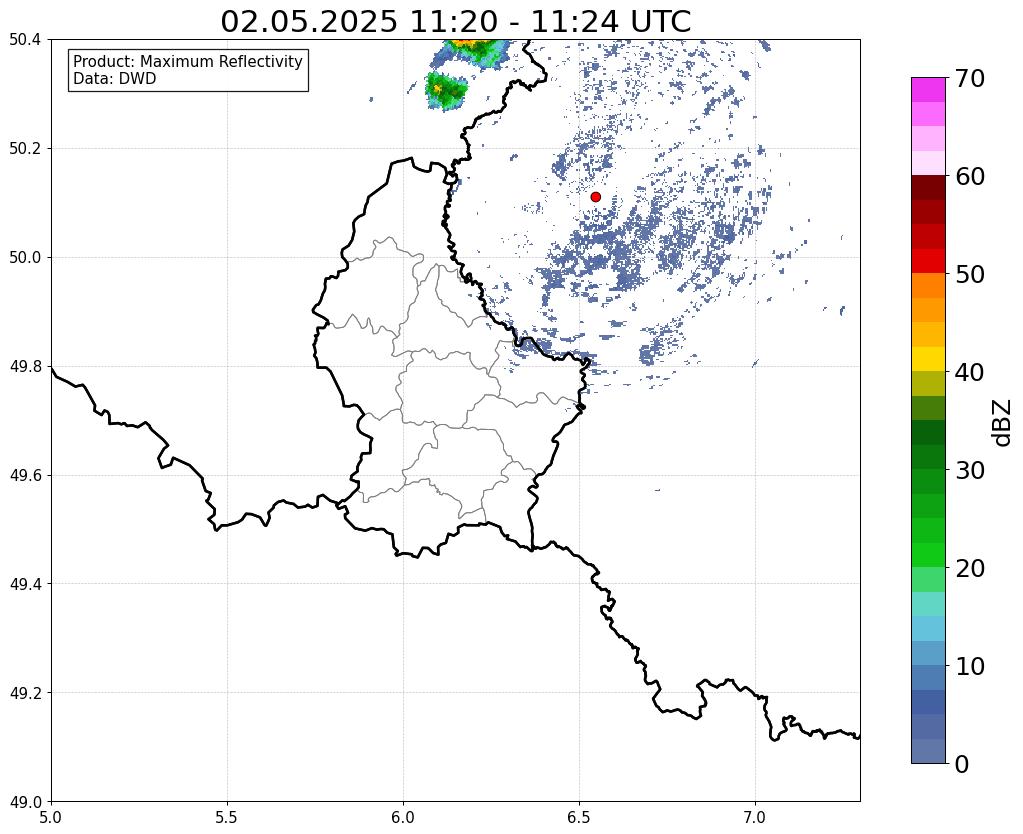Viewport: 1023px width, 834px height.
Task: Click the dark maroon colorbar segment below 60
Action: (x=928, y=188)
